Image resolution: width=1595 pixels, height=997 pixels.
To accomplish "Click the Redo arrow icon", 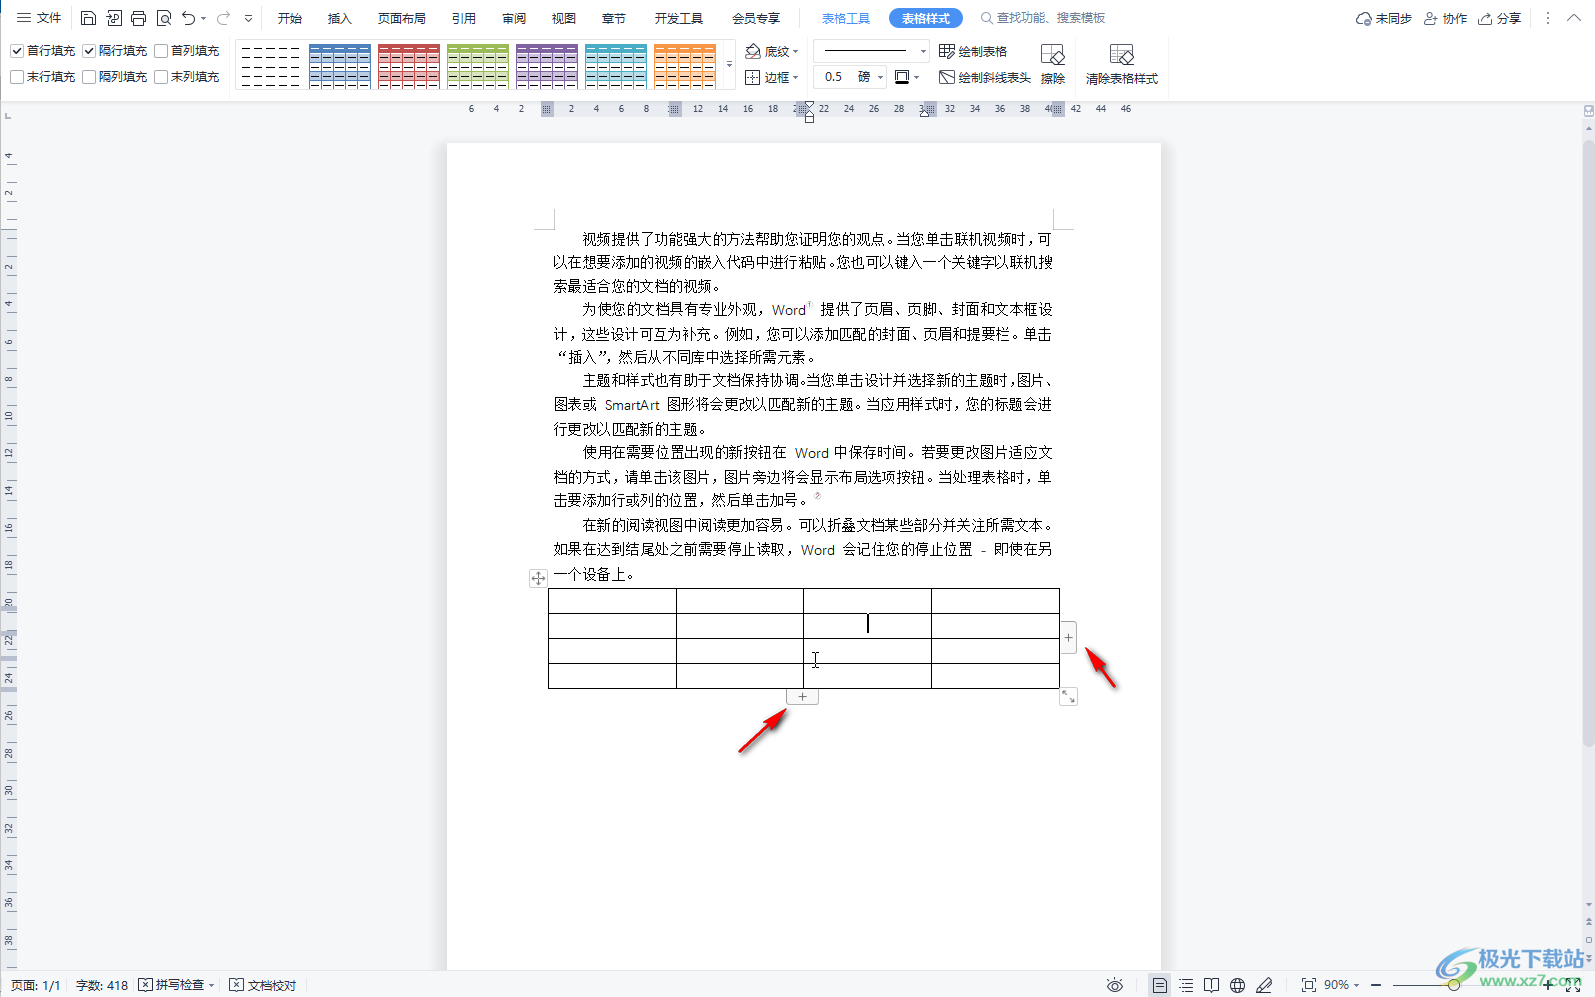I will click(x=223, y=18).
